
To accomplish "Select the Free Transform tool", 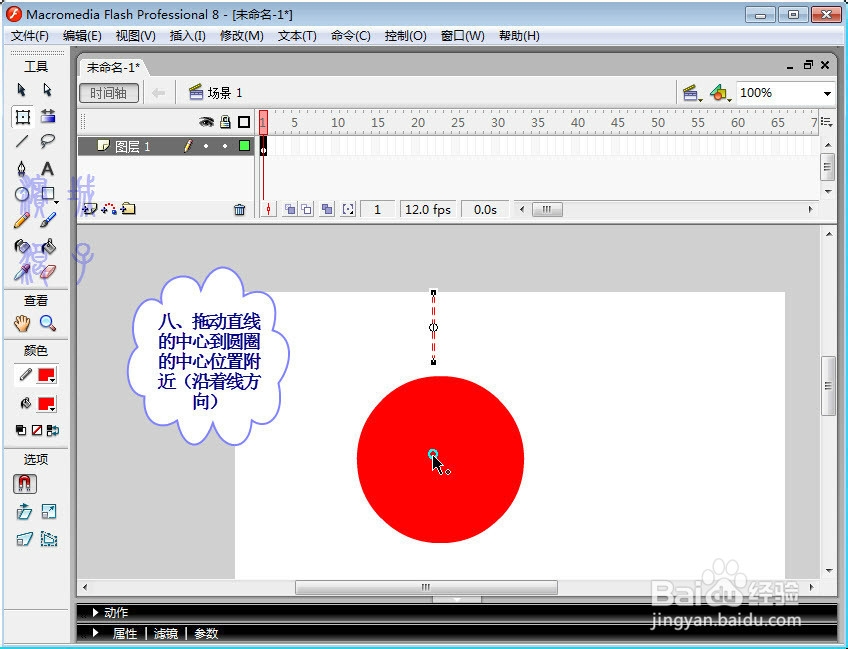I will 22,117.
